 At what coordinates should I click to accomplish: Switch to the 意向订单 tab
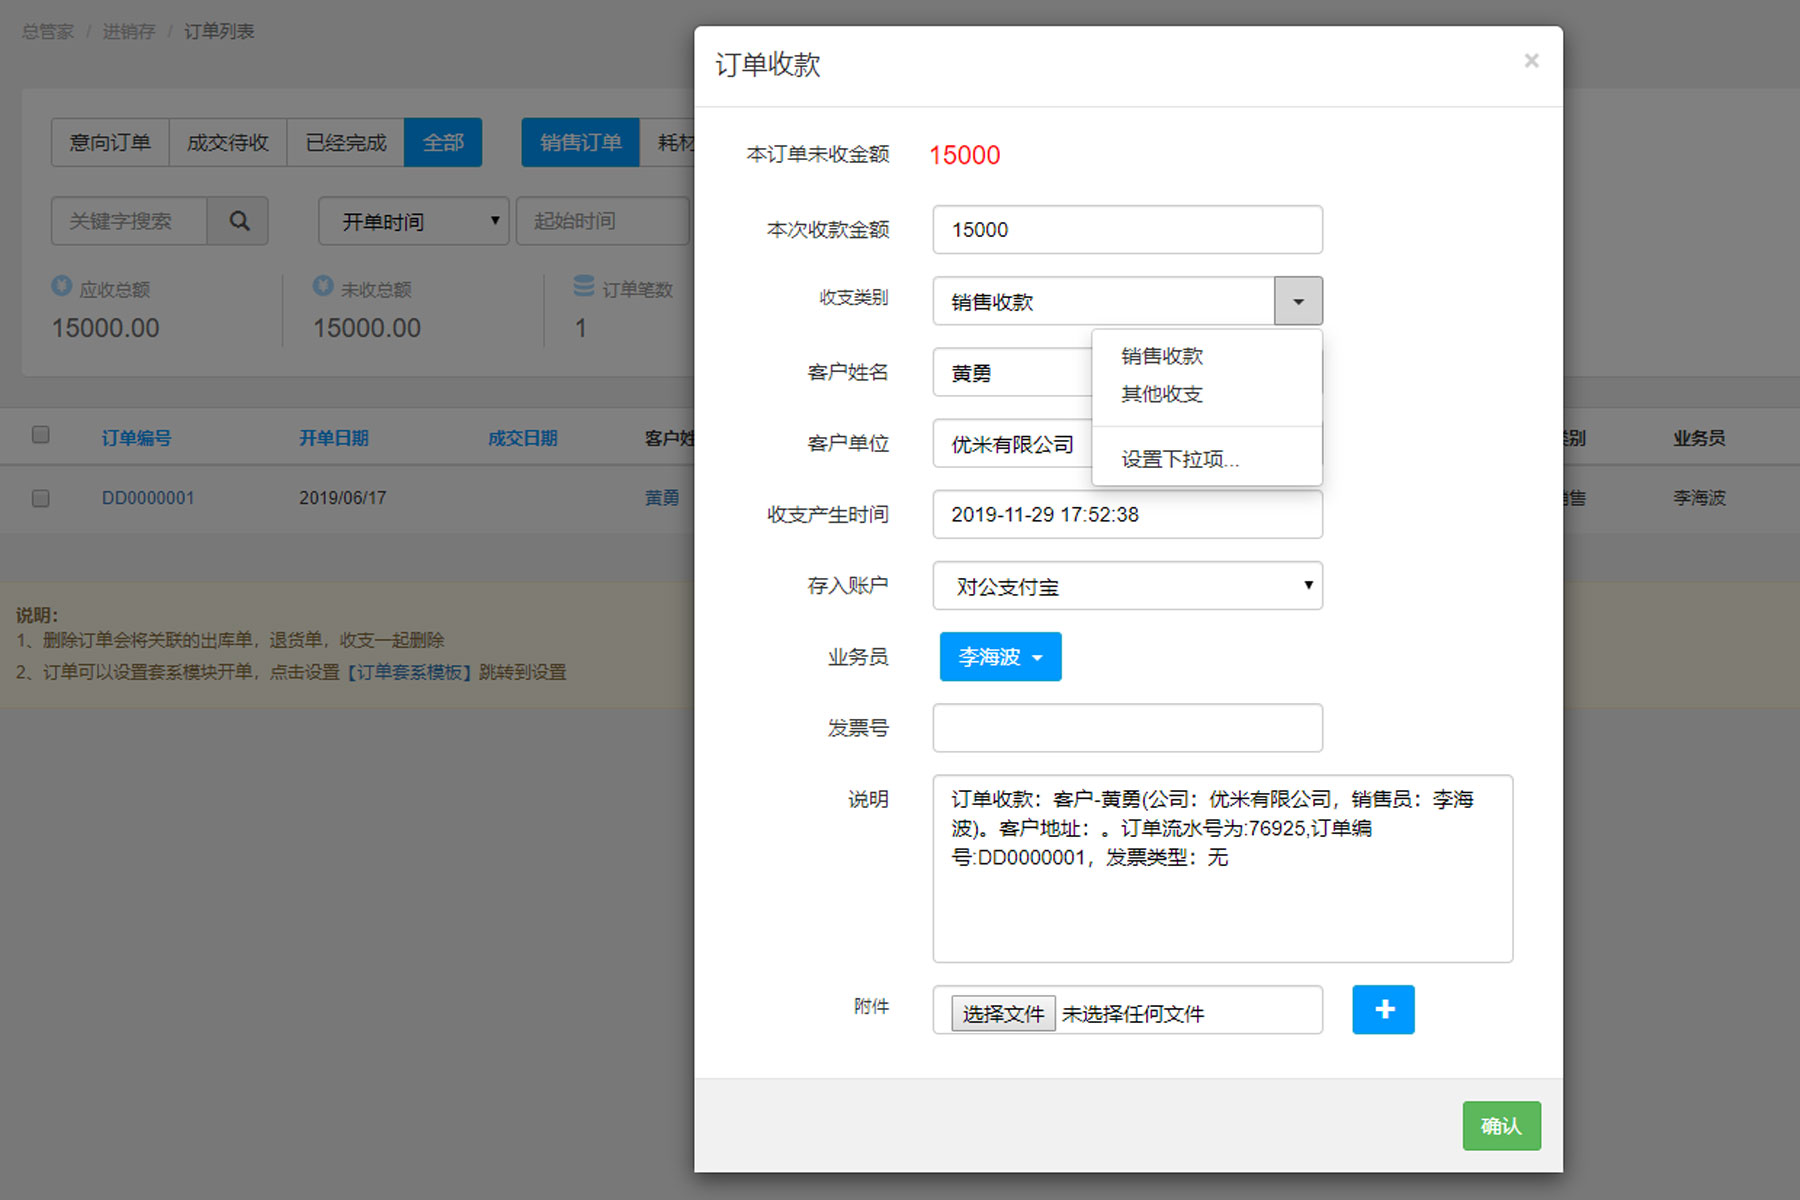pyautogui.click(x=110, y=143)
